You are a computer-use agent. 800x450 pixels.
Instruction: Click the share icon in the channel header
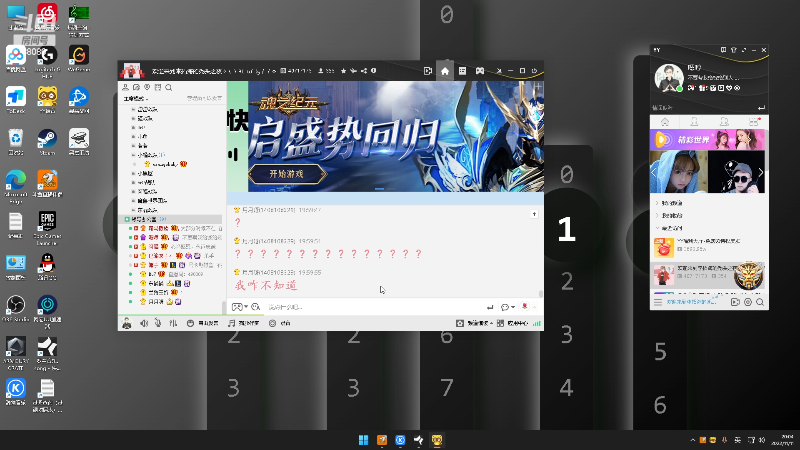click(364, 71)
